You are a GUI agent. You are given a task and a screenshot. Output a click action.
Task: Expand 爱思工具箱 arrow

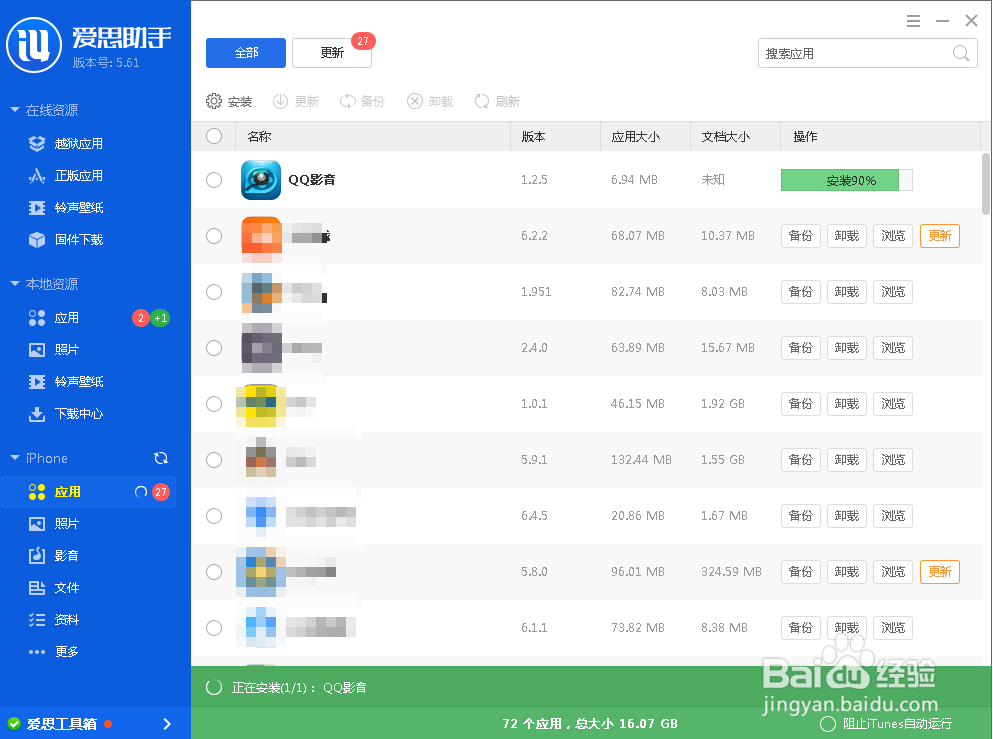click(167, 724)
